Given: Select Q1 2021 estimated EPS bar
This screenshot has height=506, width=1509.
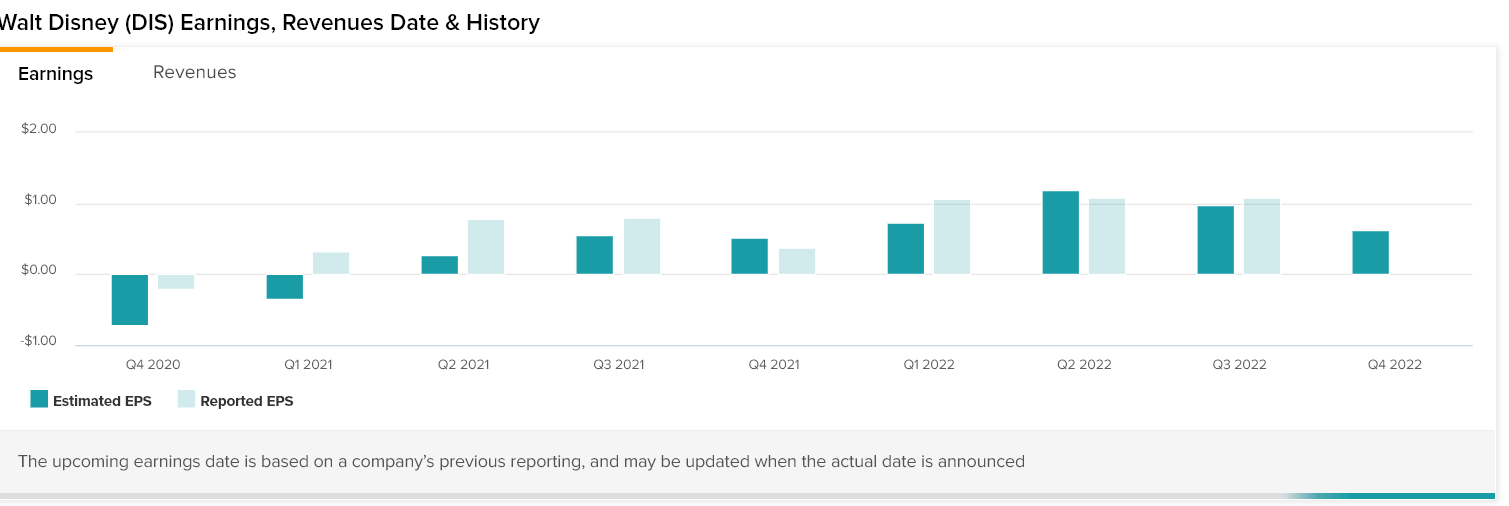Looking at the screenshot, I should click(285, 287).
